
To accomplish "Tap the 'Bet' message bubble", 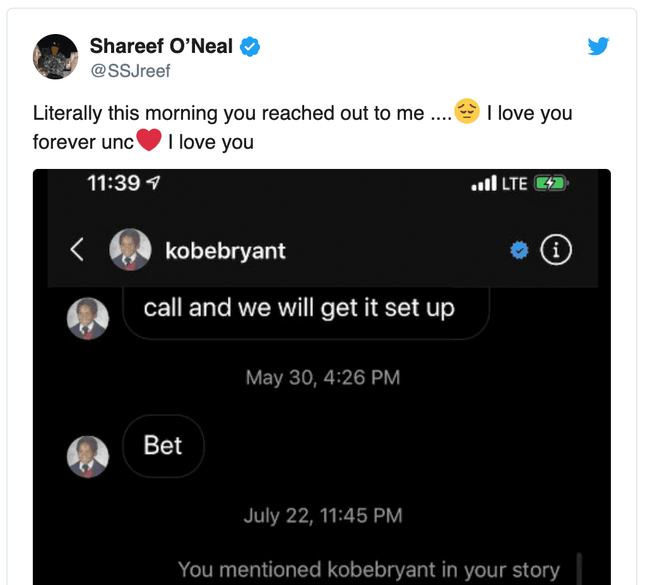I will click(x=163, y=445).
